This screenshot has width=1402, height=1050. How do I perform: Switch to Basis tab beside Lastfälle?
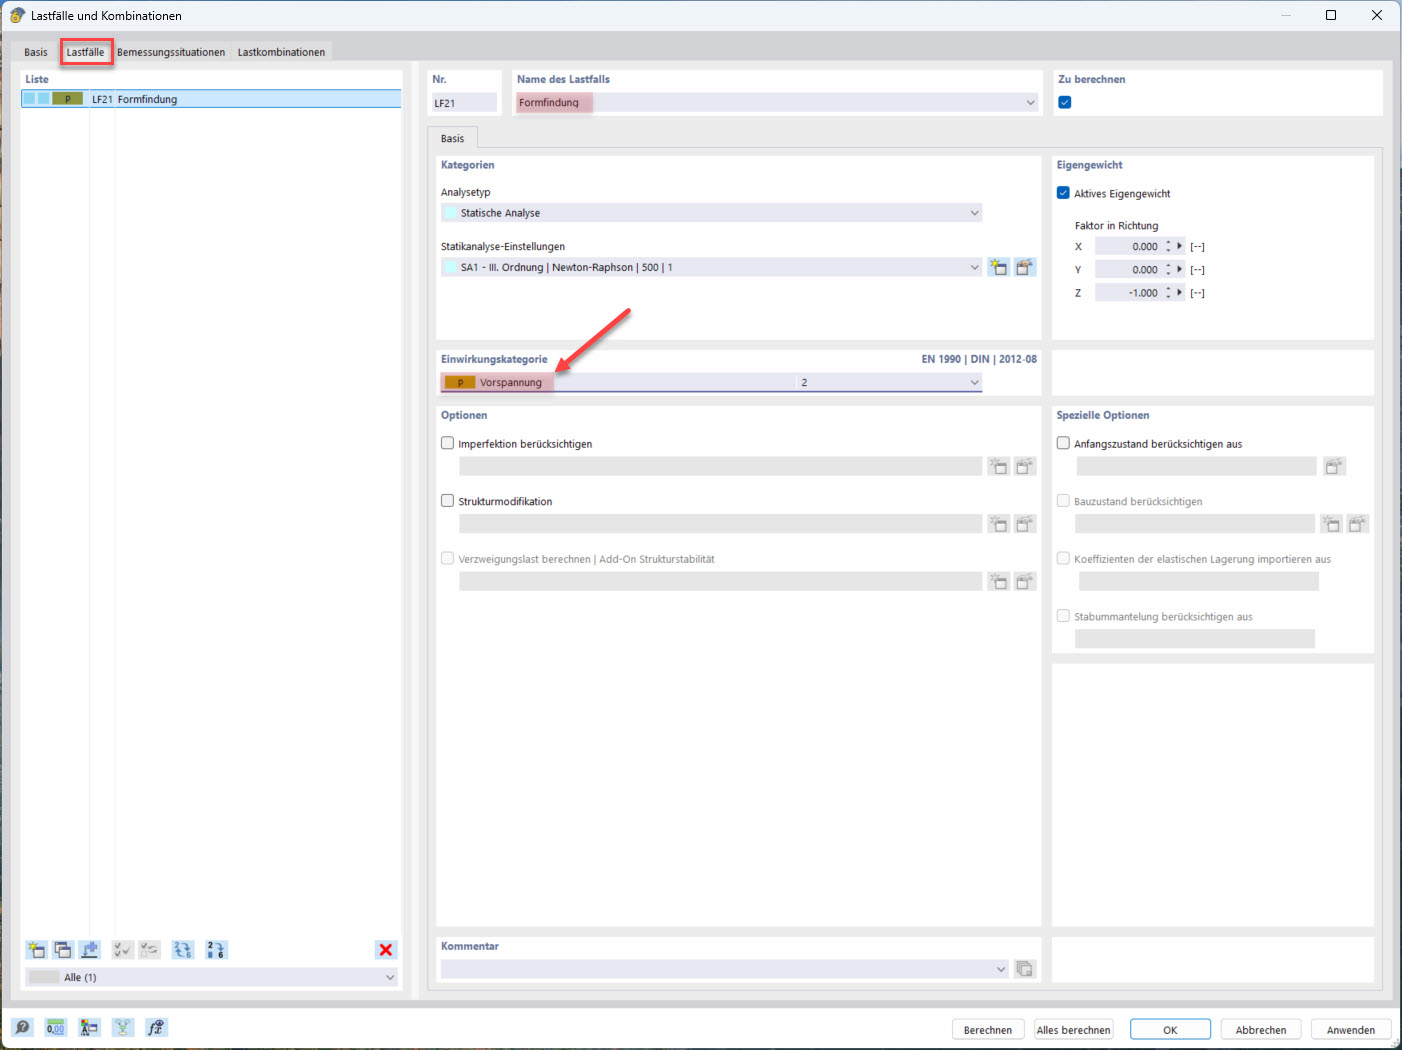pyautogui.click(x=36, y=52)
